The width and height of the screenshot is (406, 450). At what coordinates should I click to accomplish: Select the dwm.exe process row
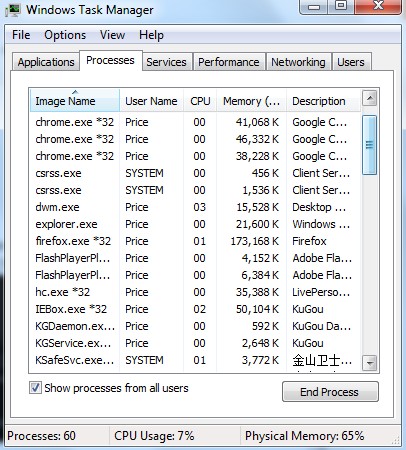tap(195, 207)
